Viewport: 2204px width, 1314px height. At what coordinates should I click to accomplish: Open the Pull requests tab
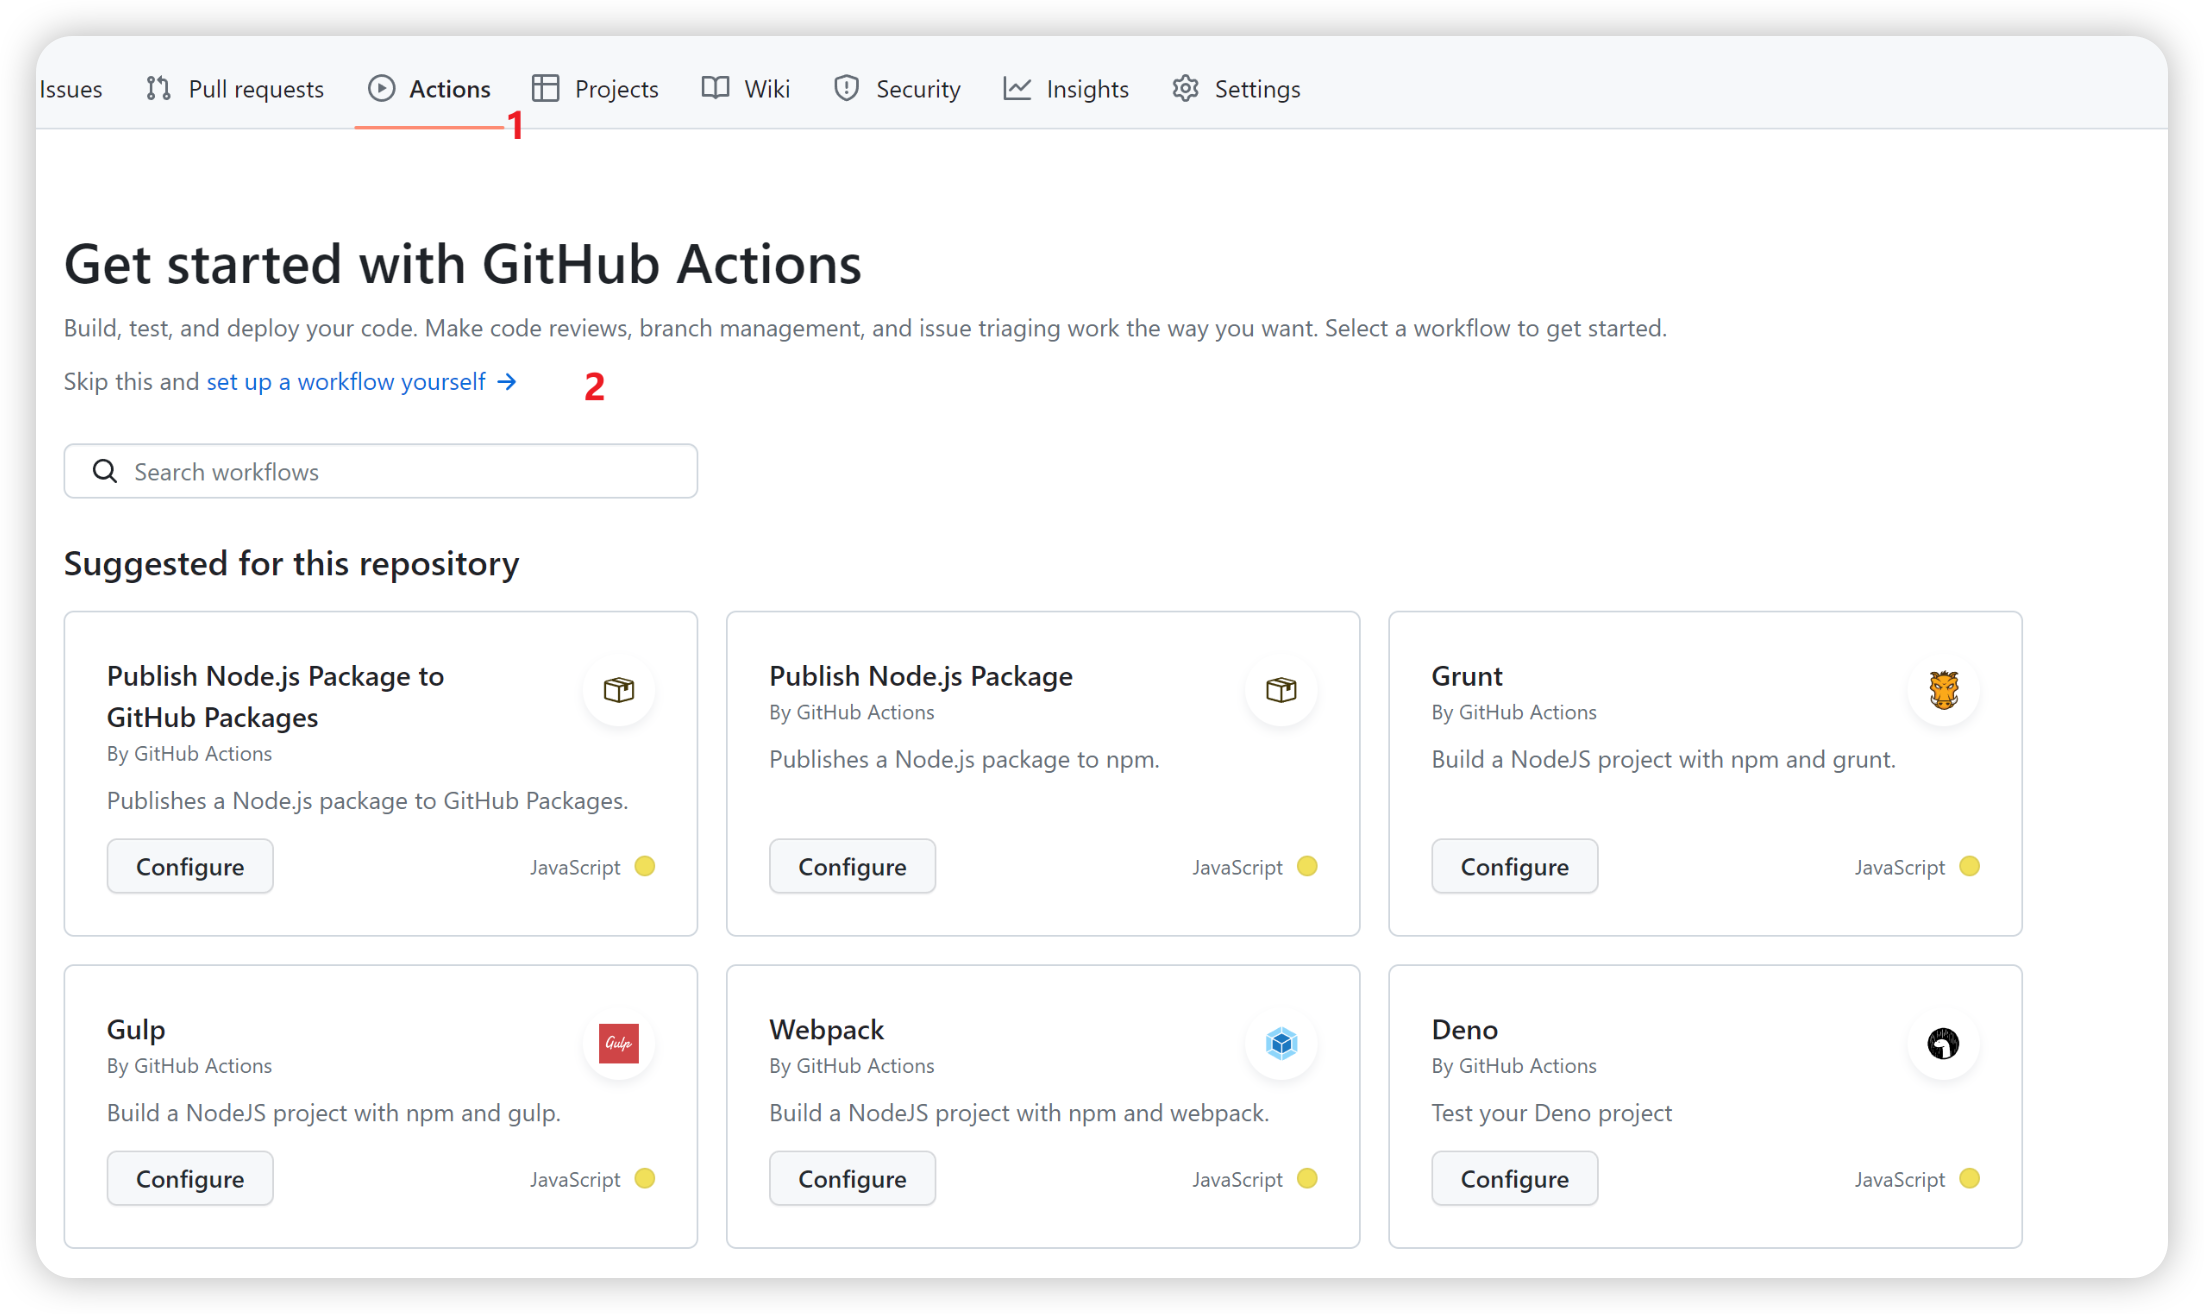(x=234, y=89)
